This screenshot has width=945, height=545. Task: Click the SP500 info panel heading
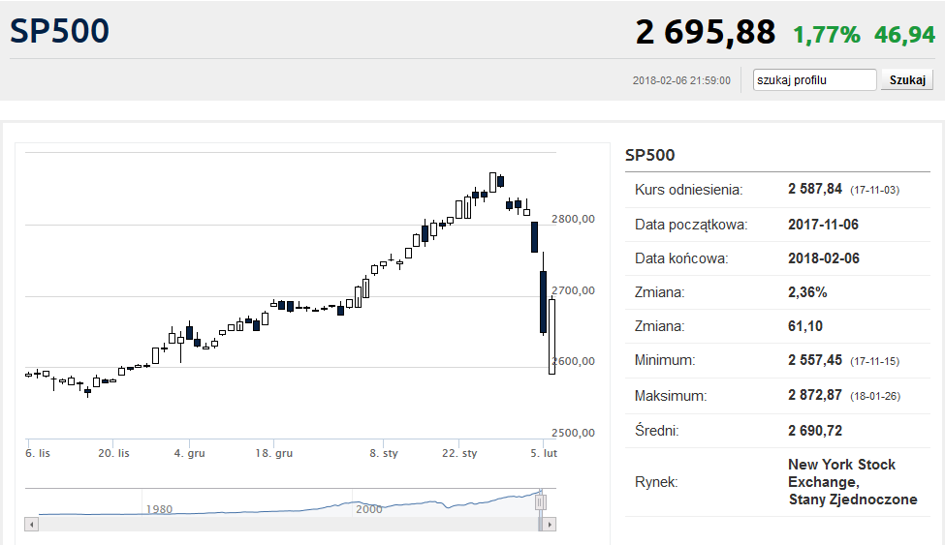coord(650,155)
